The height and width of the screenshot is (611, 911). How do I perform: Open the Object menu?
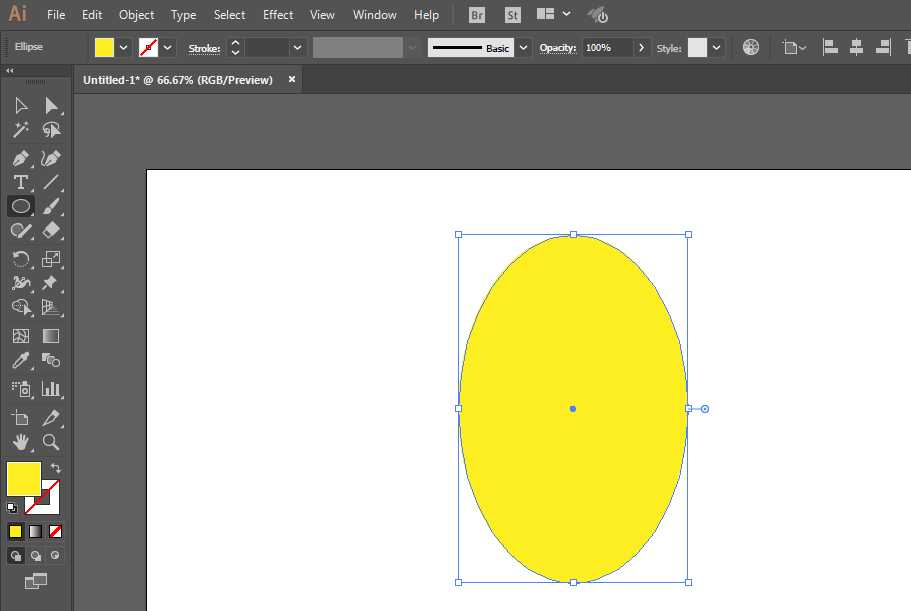(136, 15)
